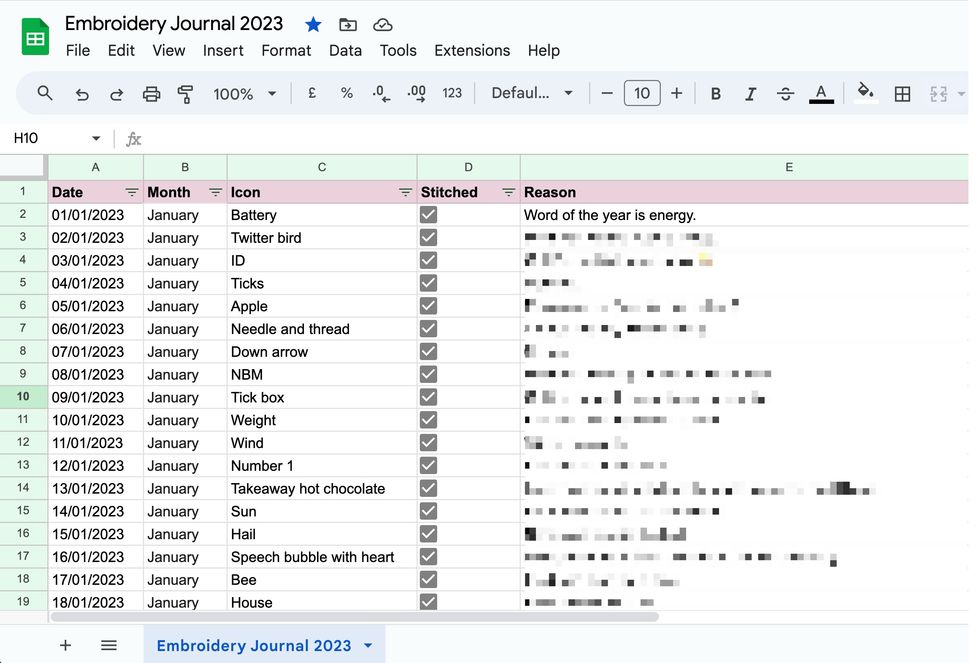Uncheck the Stitched box on the Bee row

click(428, 579)
